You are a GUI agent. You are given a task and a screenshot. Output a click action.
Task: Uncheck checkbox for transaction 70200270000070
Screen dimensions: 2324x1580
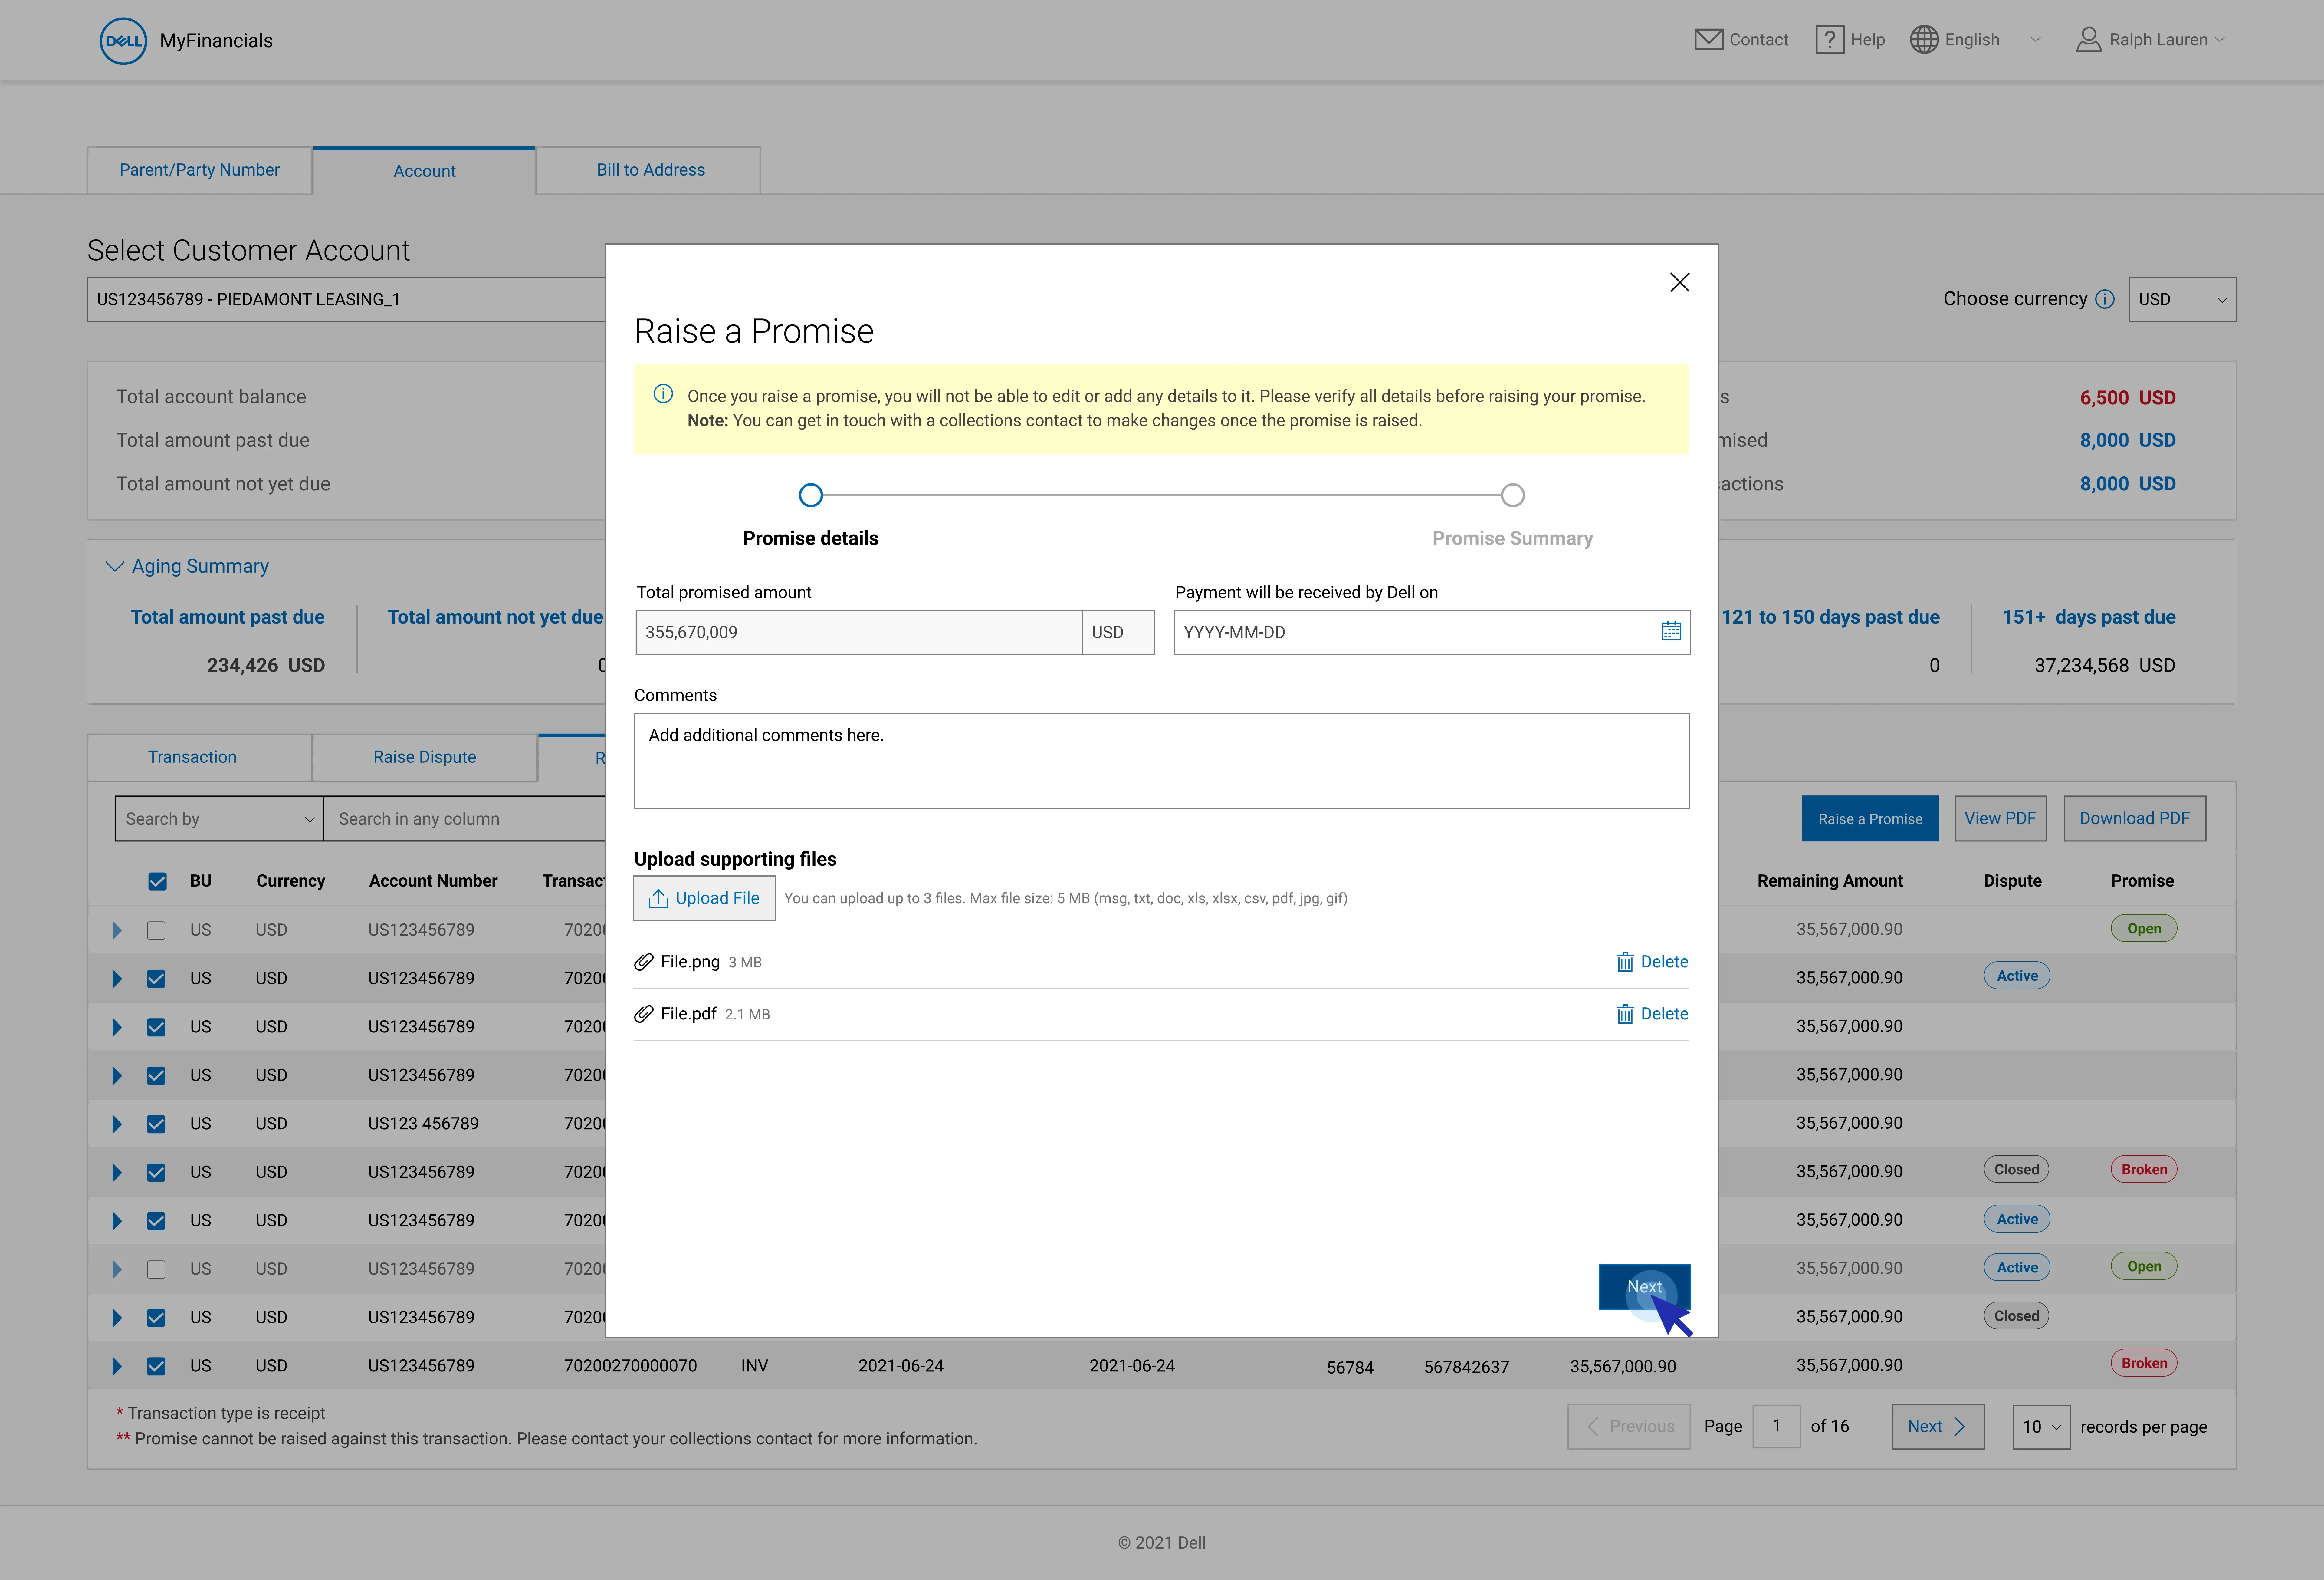156,1366
